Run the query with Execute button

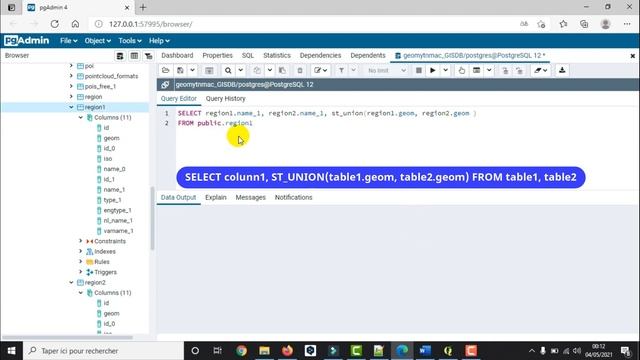(433, 71)
